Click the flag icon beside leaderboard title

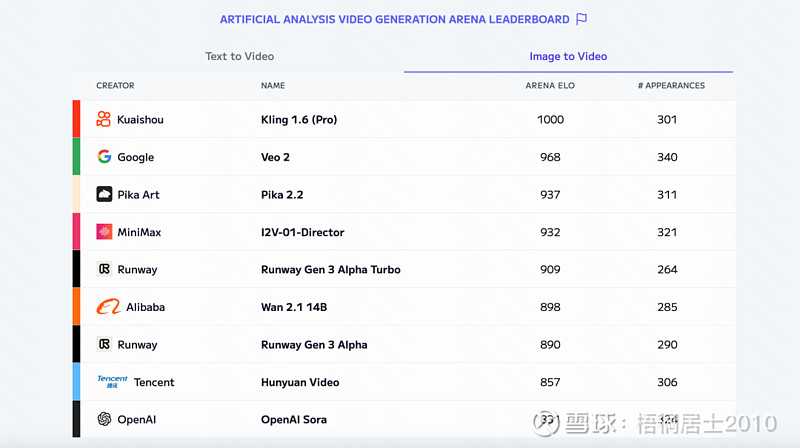click(581, 19)
